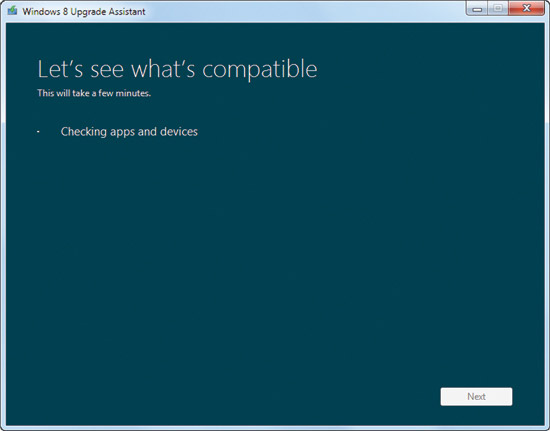Click 'This will take a few minutes.' text
The width and height of the screenshot is (550, 431).
pos(94,93)
